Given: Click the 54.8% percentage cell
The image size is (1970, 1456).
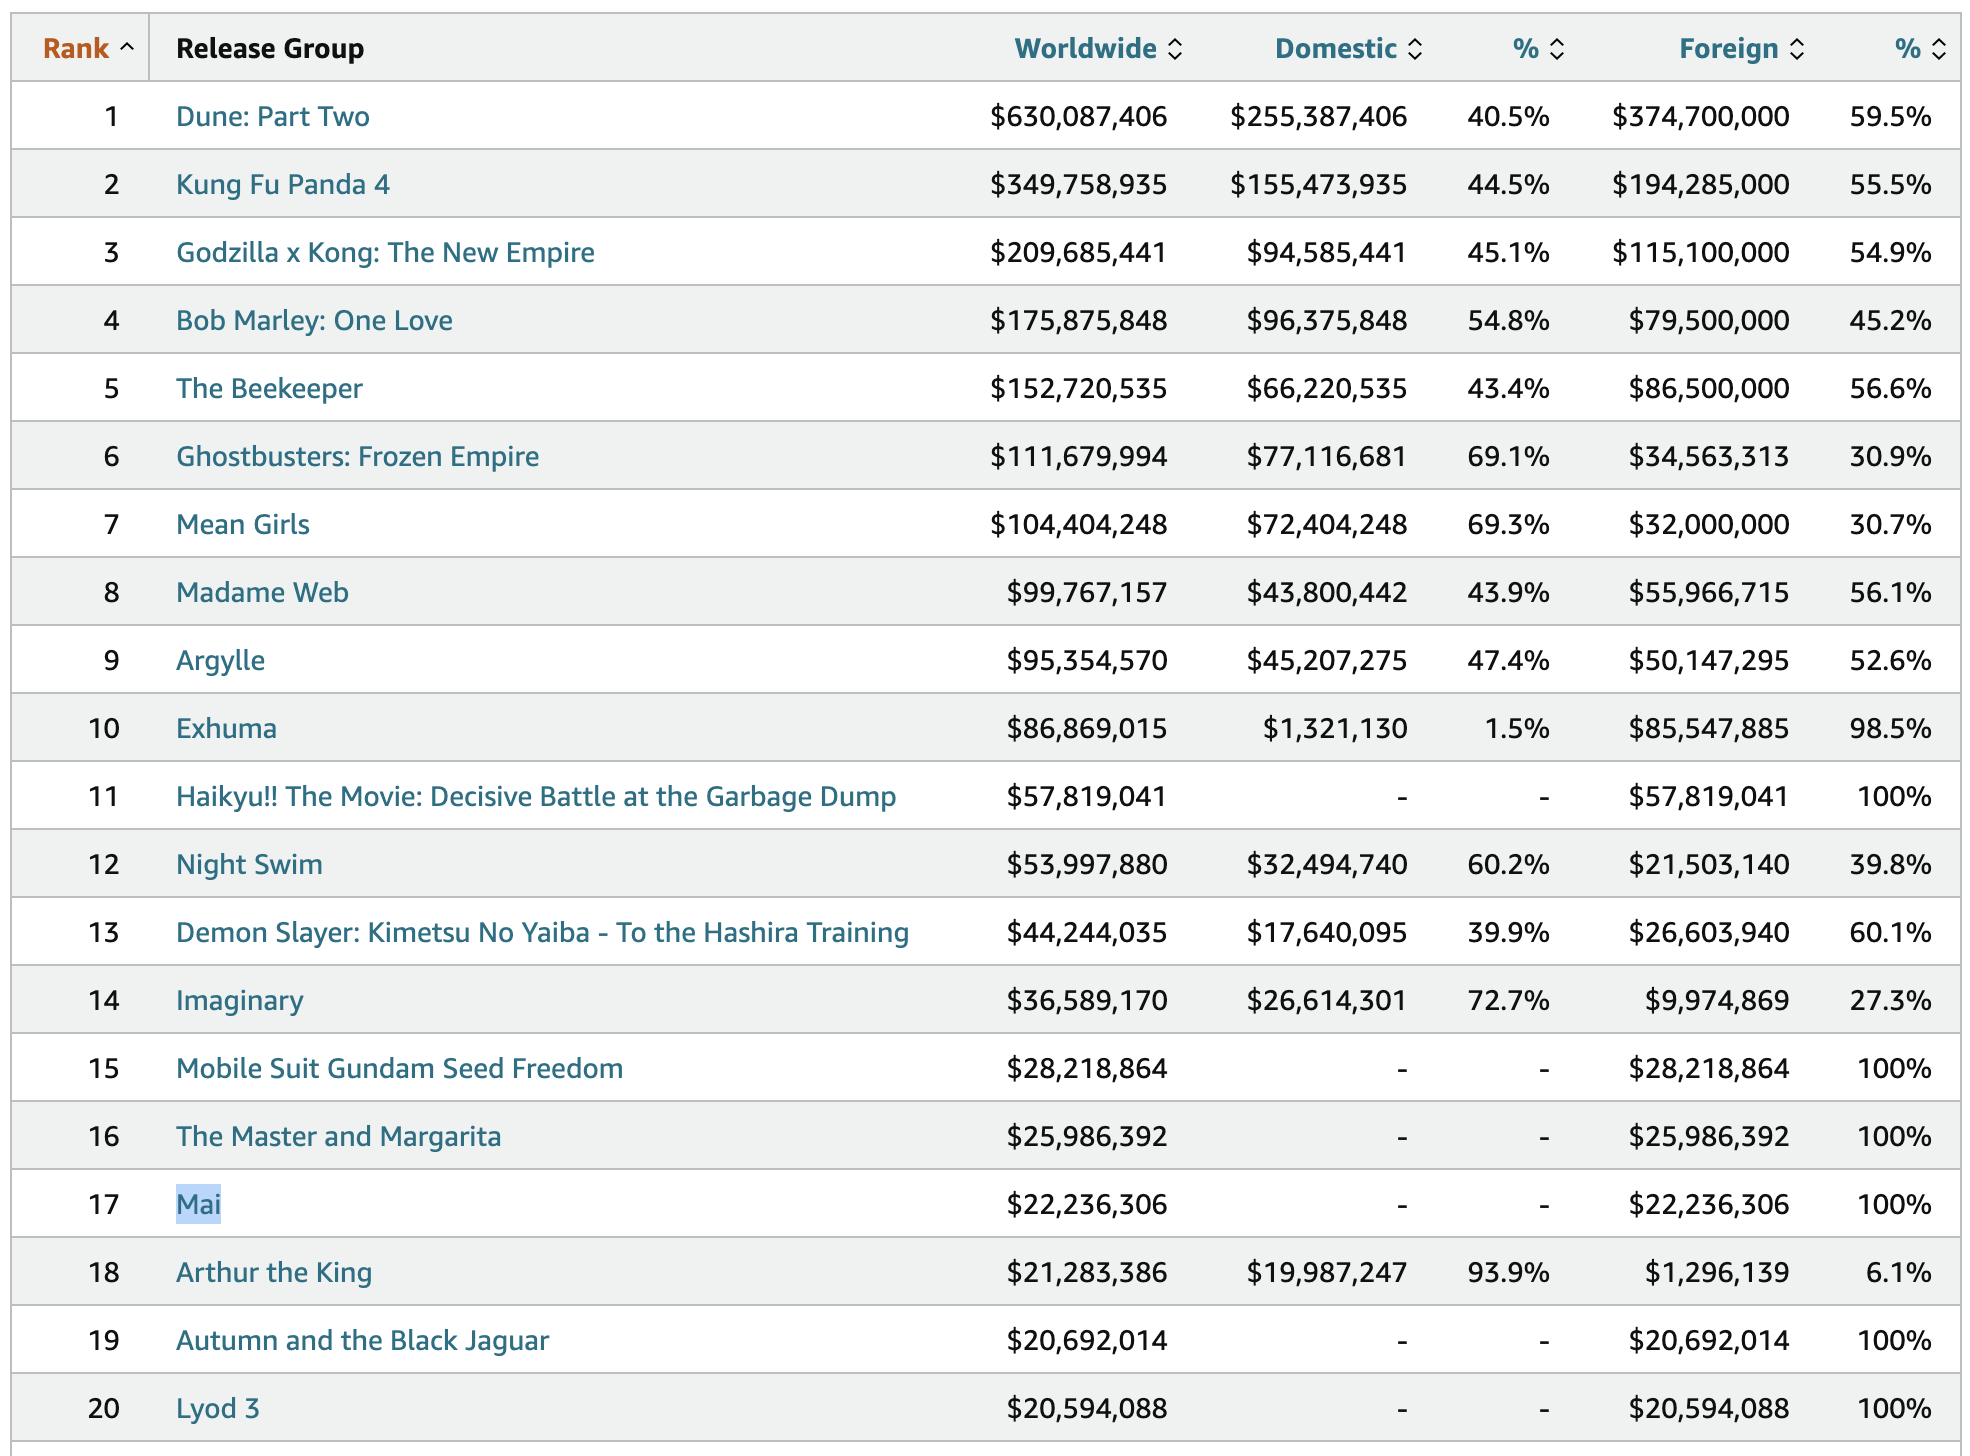Looking at the screenshot, I should coord(1508,320).
